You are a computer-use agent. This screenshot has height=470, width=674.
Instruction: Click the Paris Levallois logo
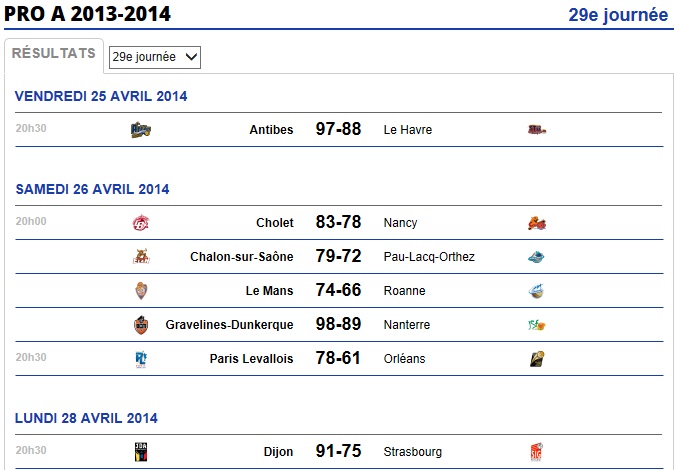(141, 359)
